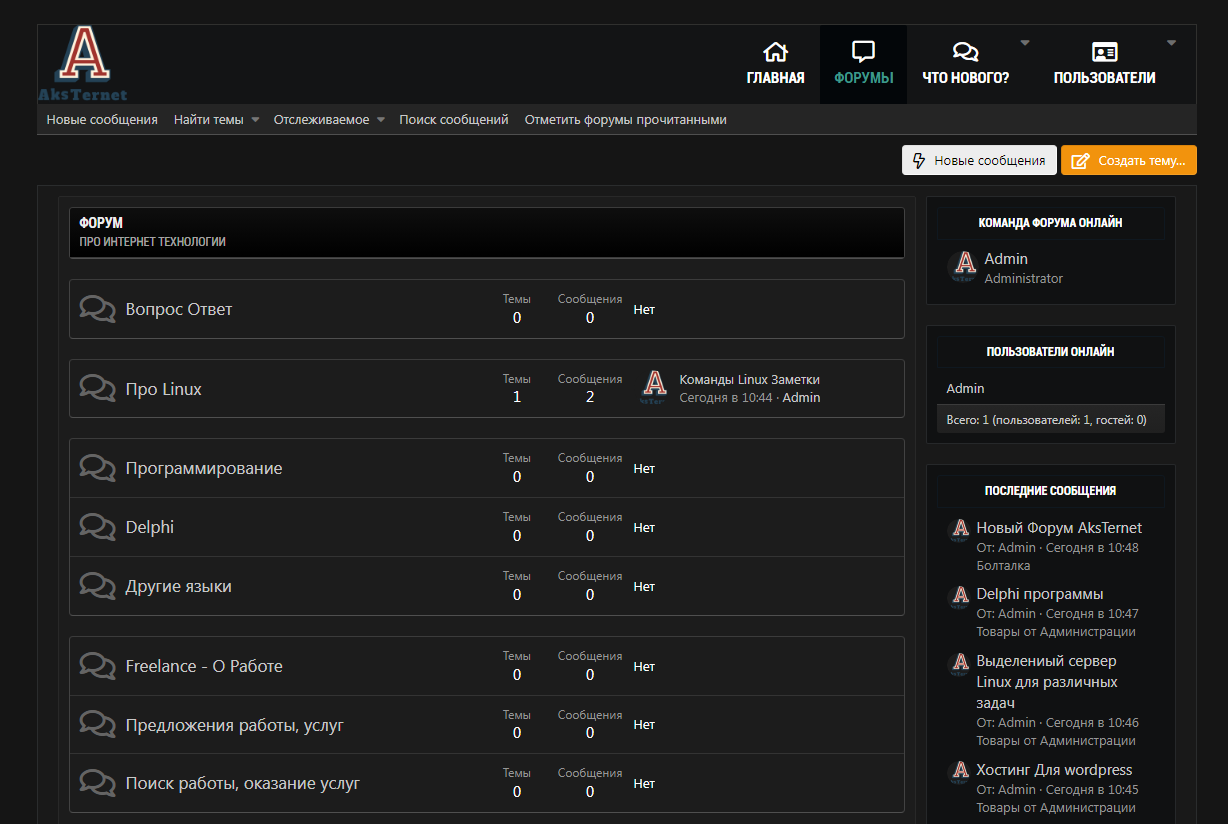Click the Что нового chat icon
The width and height of the screenshot is (1228, 824).
click(965, 52)
